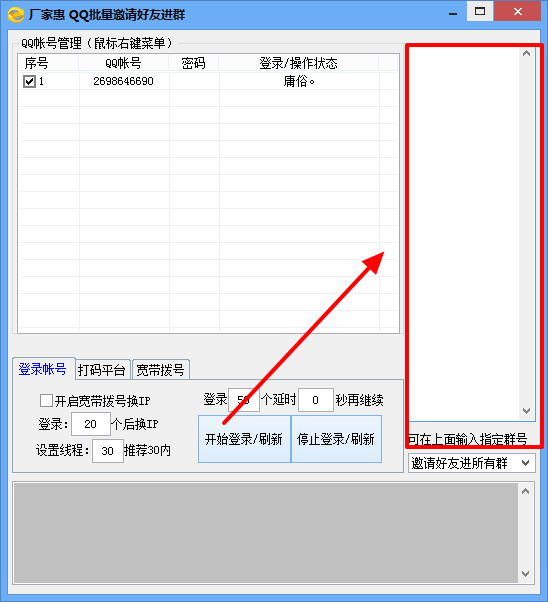Click the up arrow of group list scrollbar
Viewport: 548px width, 602px height.
(526, 53)
